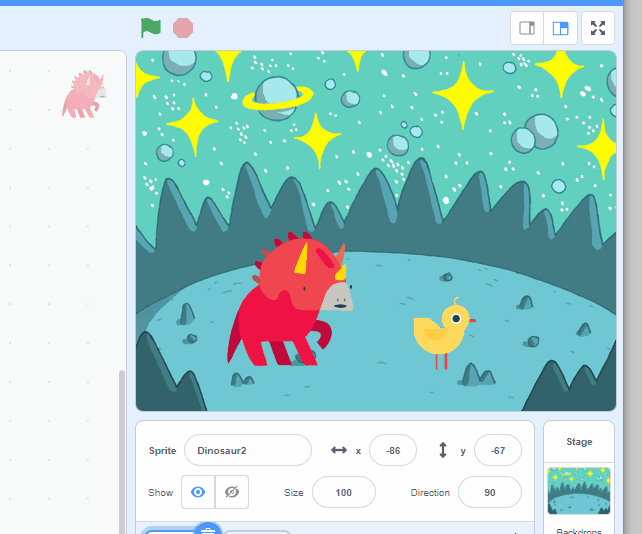
Task: Click the green flag to start
Action: (x=151, y=28)
